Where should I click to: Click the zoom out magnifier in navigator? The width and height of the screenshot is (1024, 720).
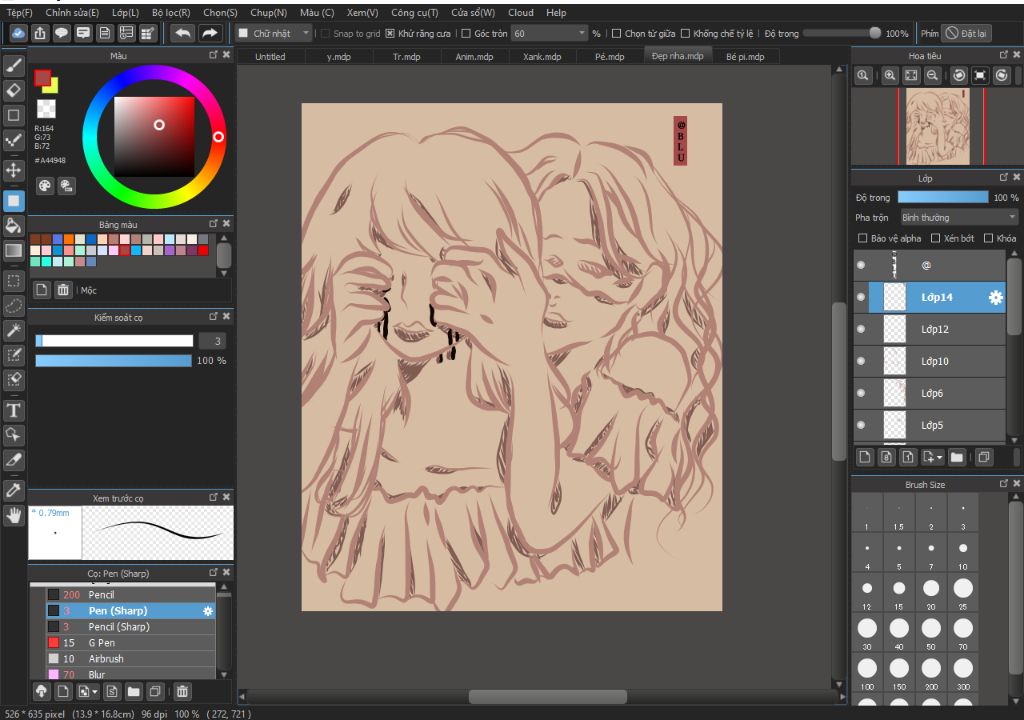(933, 76)
